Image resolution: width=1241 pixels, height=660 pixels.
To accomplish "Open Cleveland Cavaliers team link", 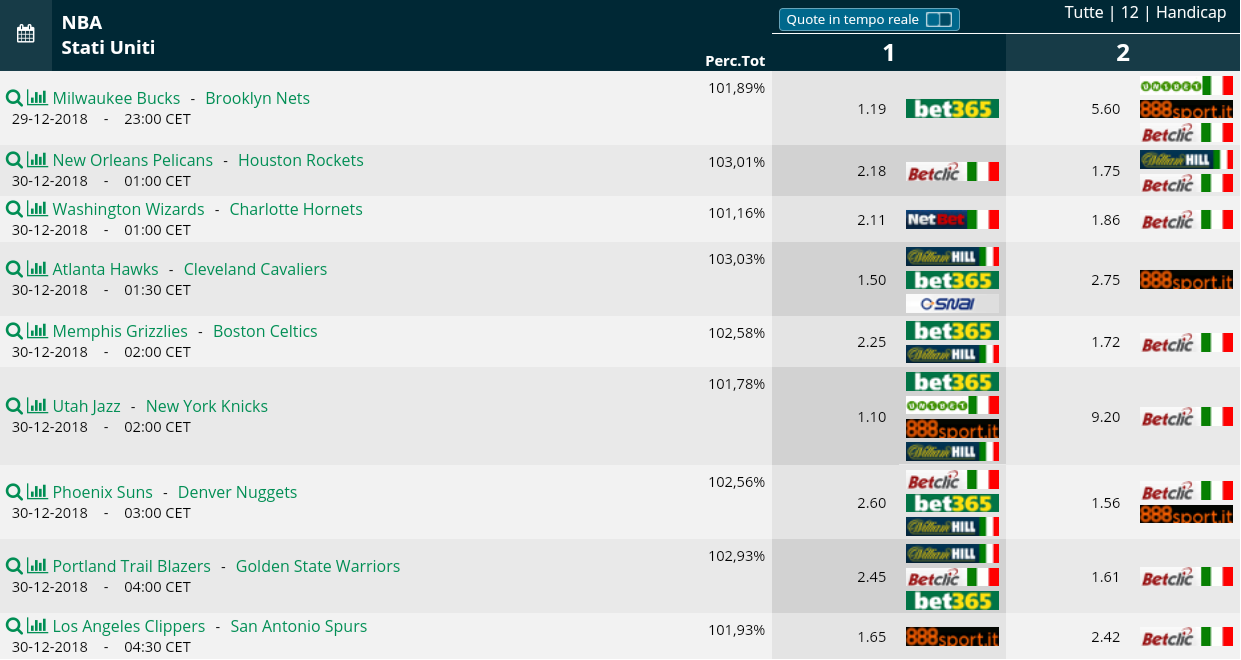I will pos(256,269).
